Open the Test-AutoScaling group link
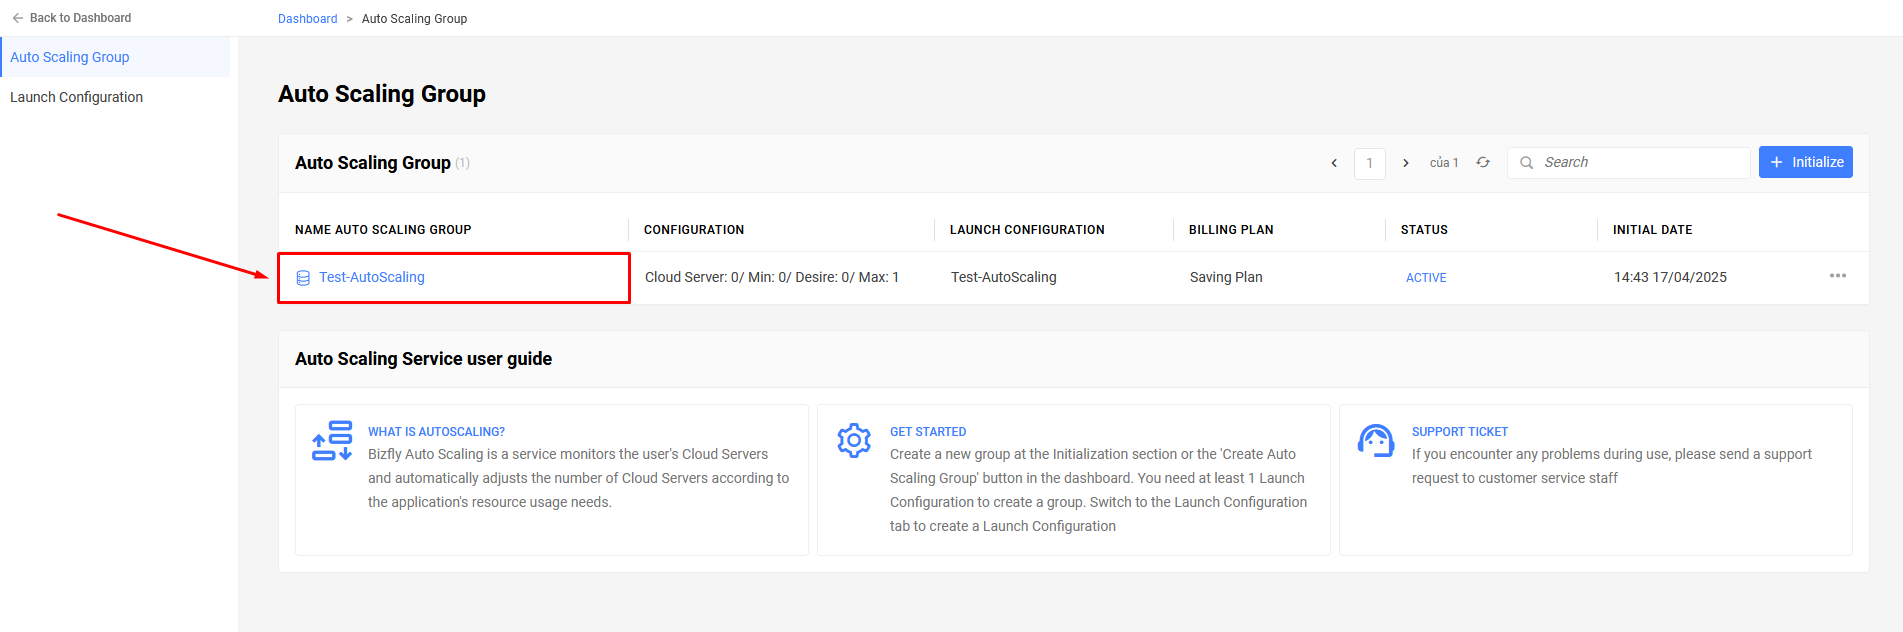Image resolution: width=1903 pixels, height=632 pixels. click(372, 277)
